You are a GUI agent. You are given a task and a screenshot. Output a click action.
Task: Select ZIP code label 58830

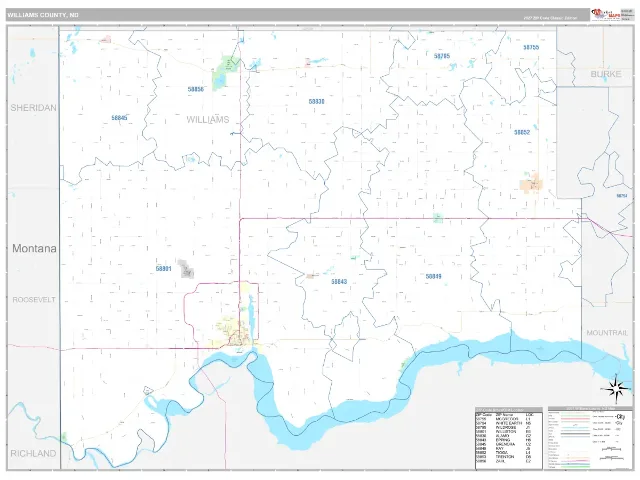[x=316, y=102]
